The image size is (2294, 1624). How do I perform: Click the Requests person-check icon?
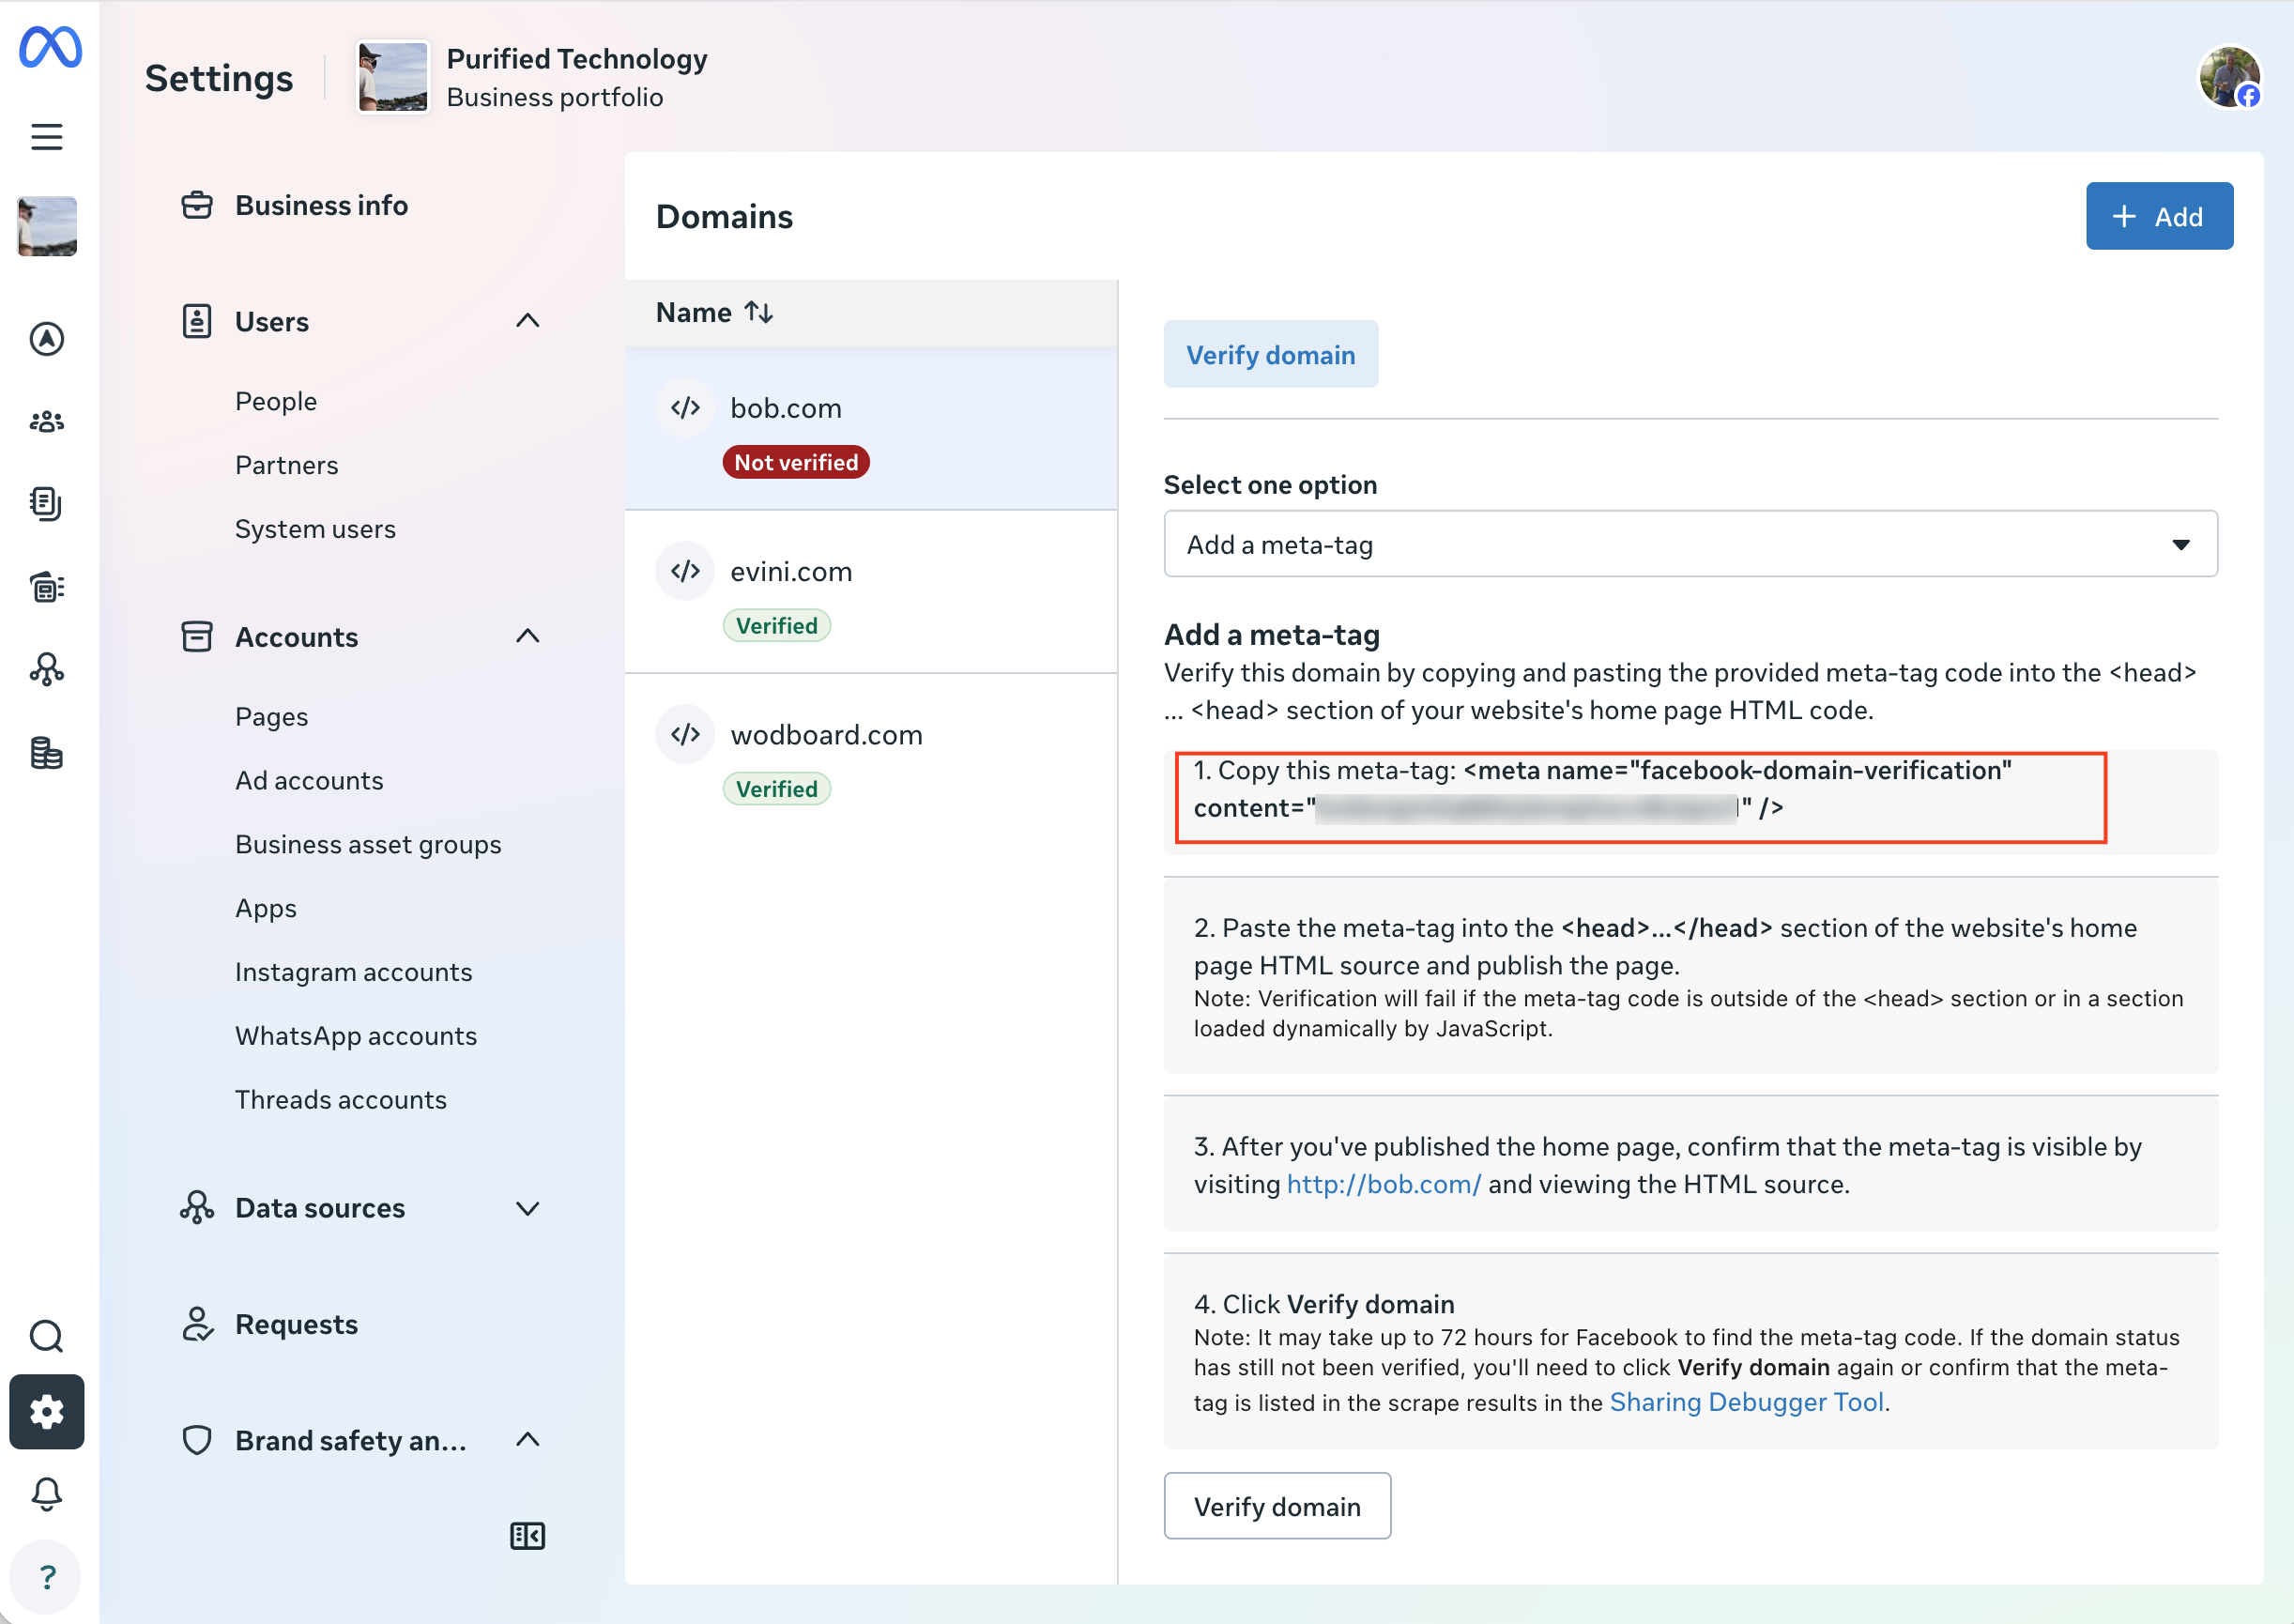(x=197, y=1324)
